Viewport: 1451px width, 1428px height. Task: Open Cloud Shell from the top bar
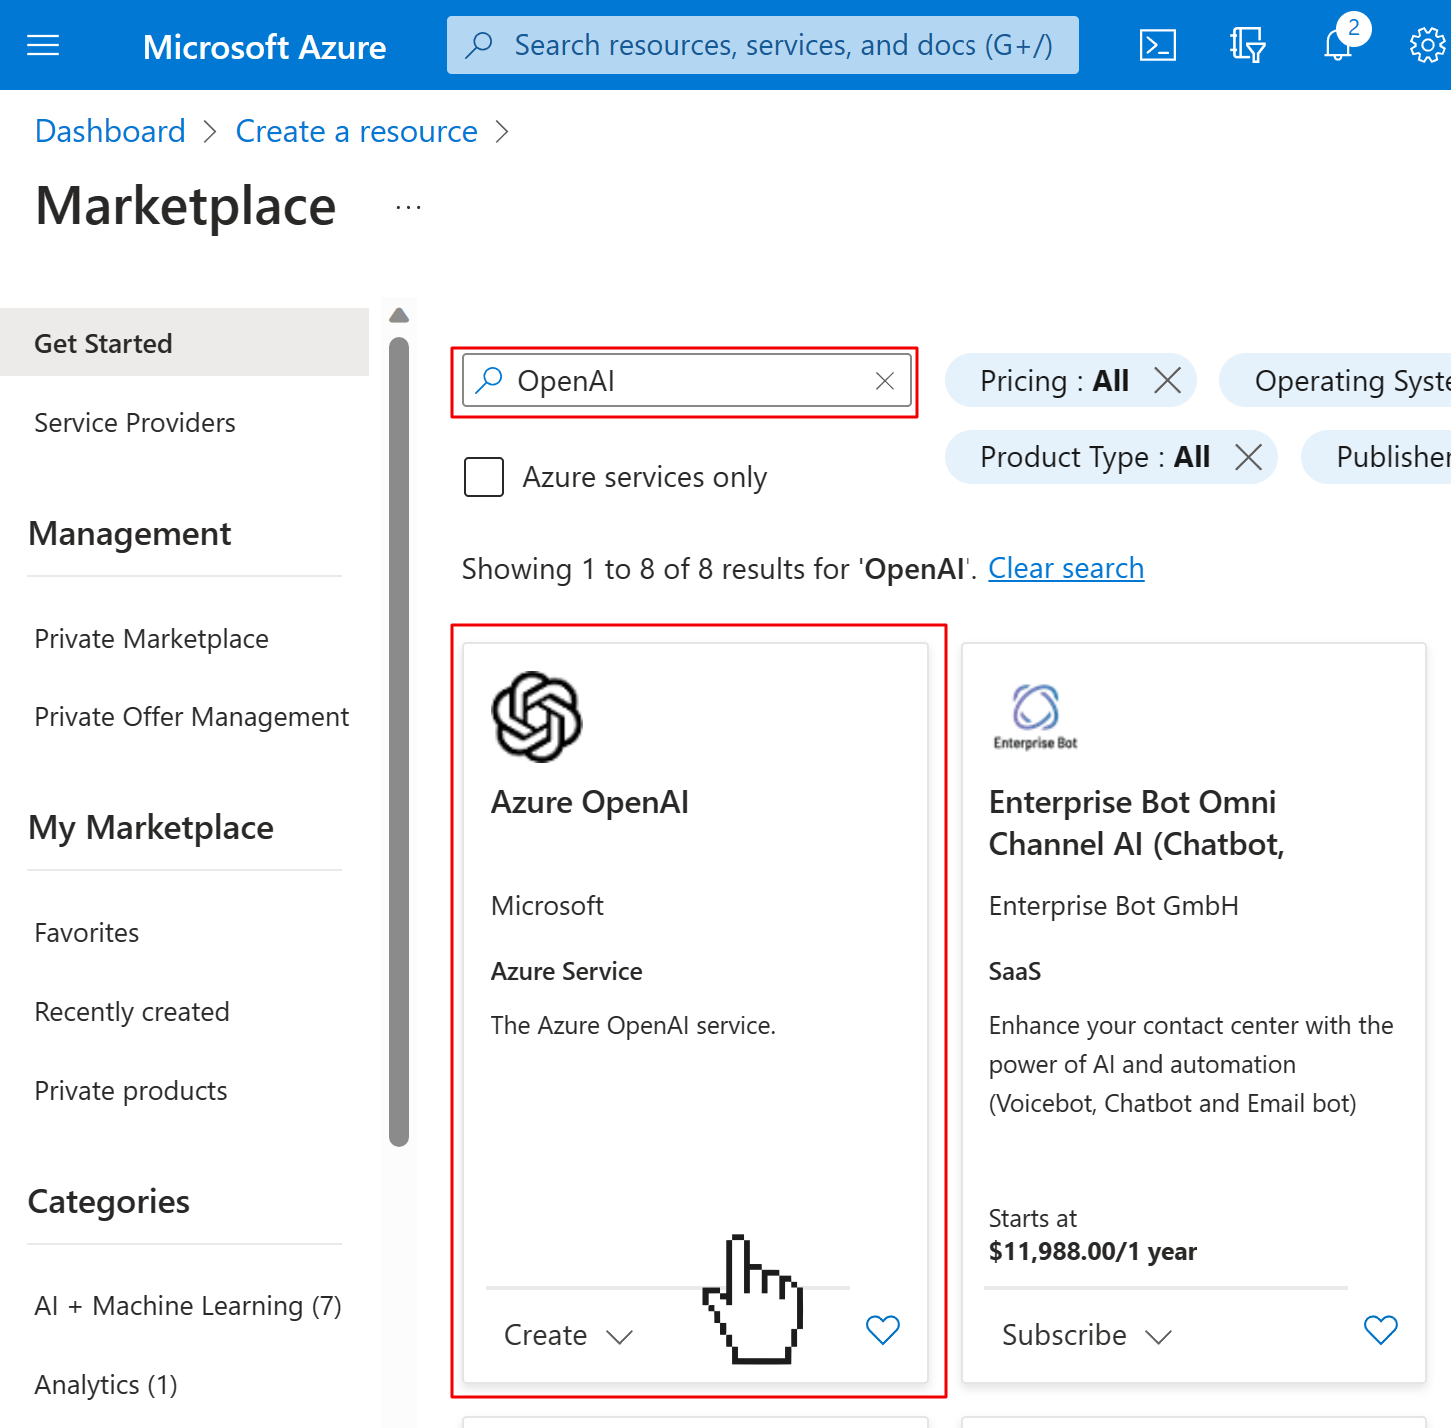point(1157,44)
